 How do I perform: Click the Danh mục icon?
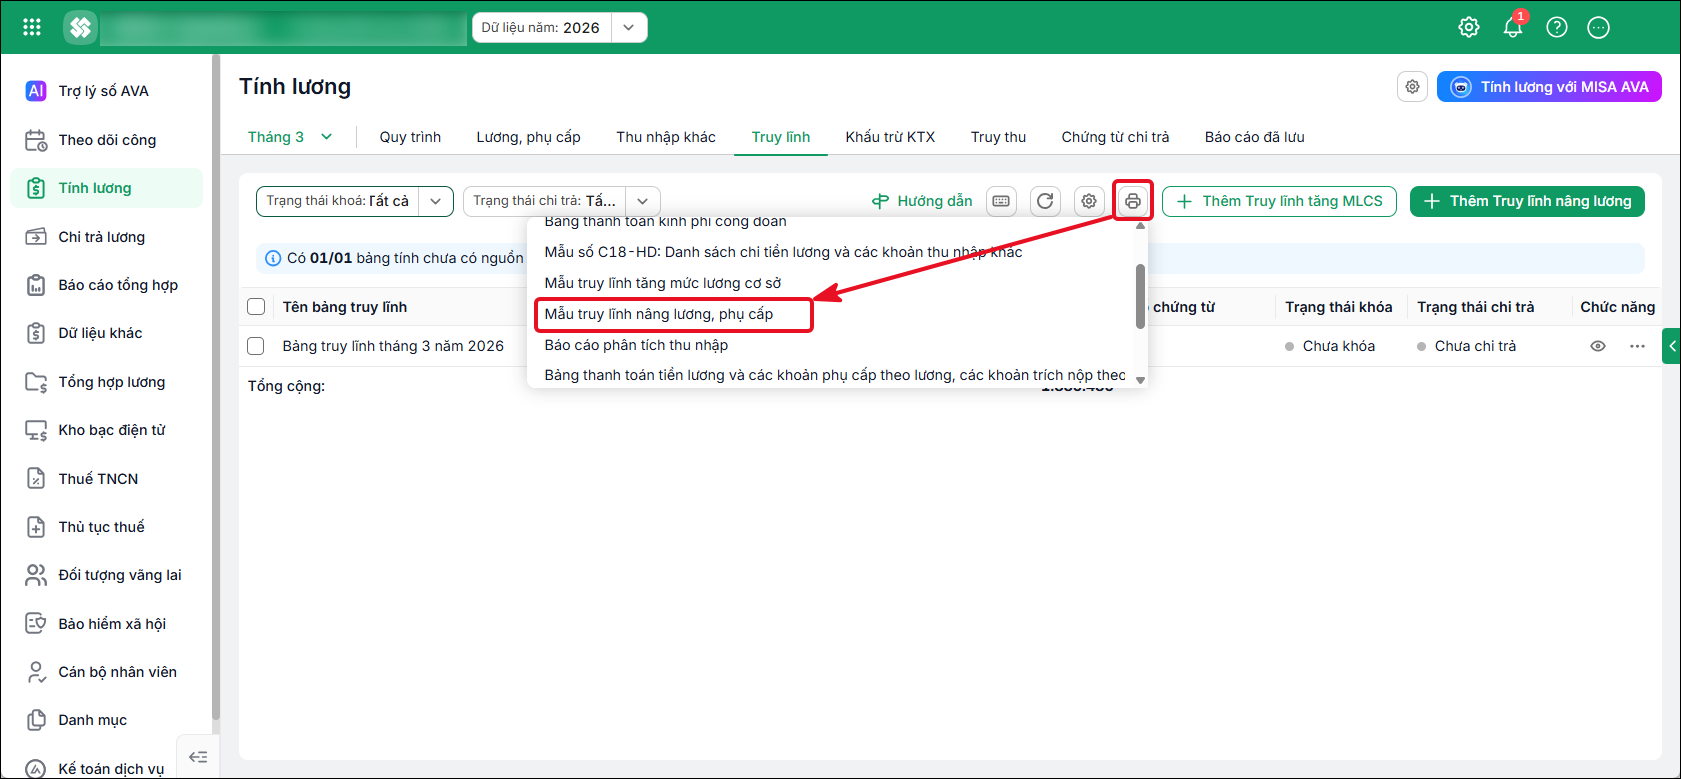coord(36,720)
